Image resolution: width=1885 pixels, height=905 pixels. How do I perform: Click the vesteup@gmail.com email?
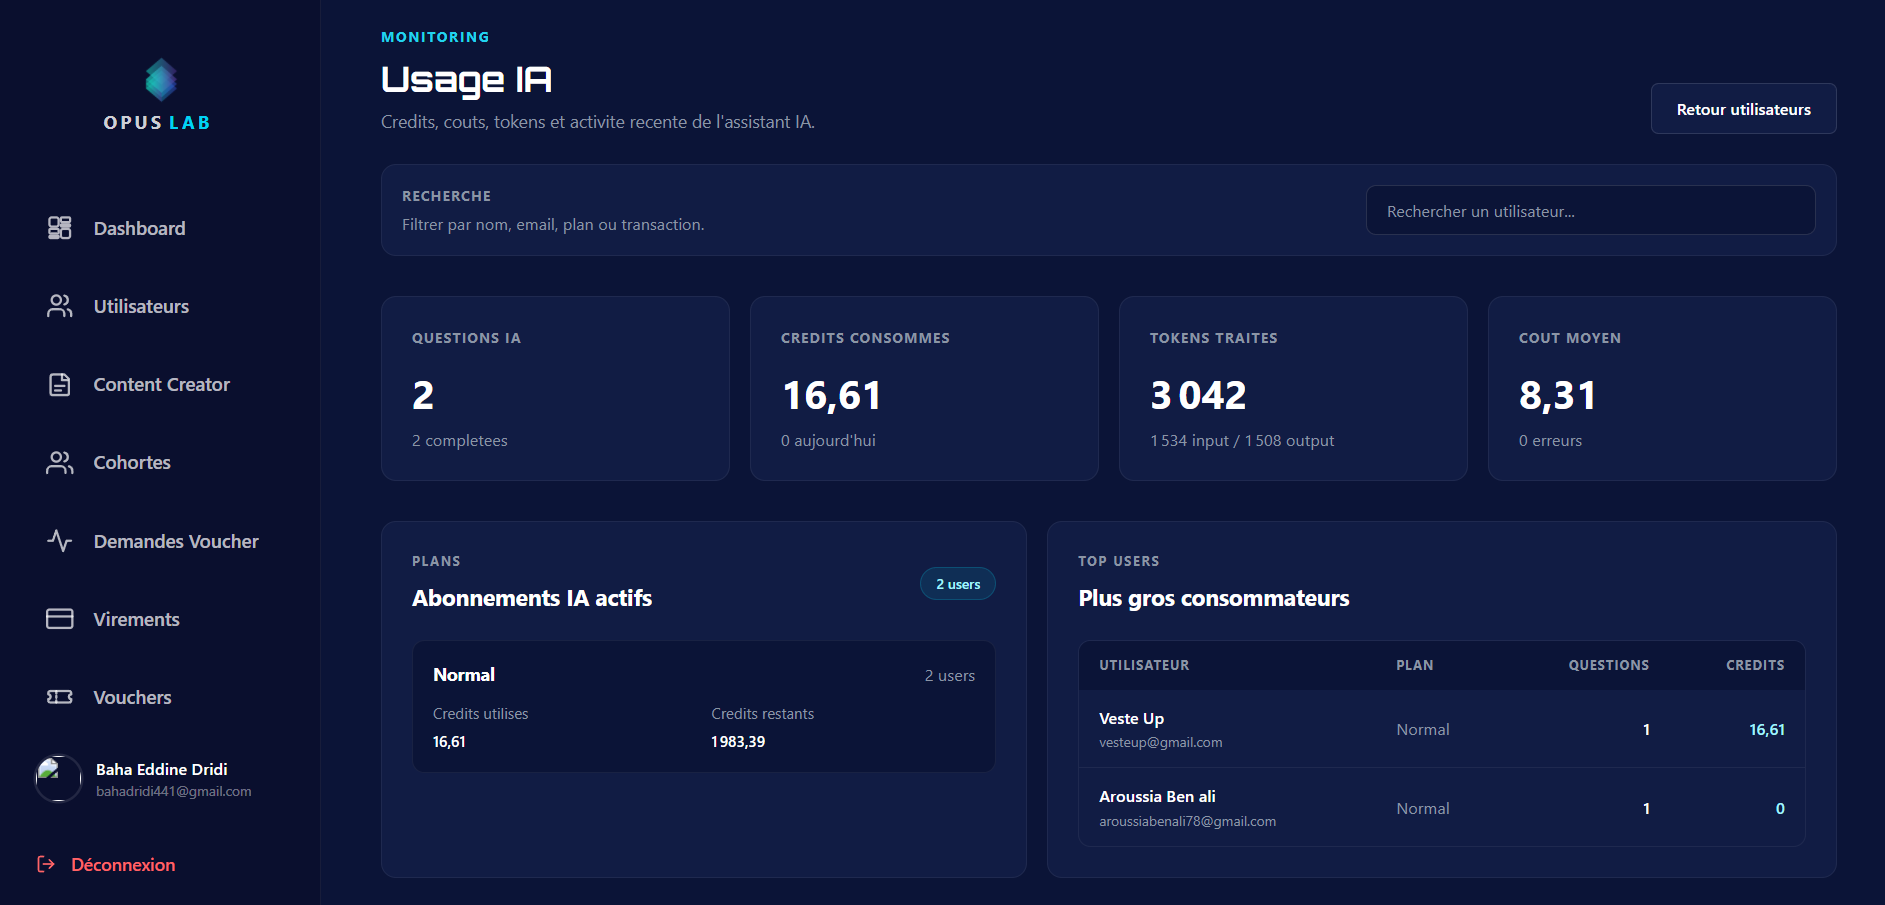1160,742
